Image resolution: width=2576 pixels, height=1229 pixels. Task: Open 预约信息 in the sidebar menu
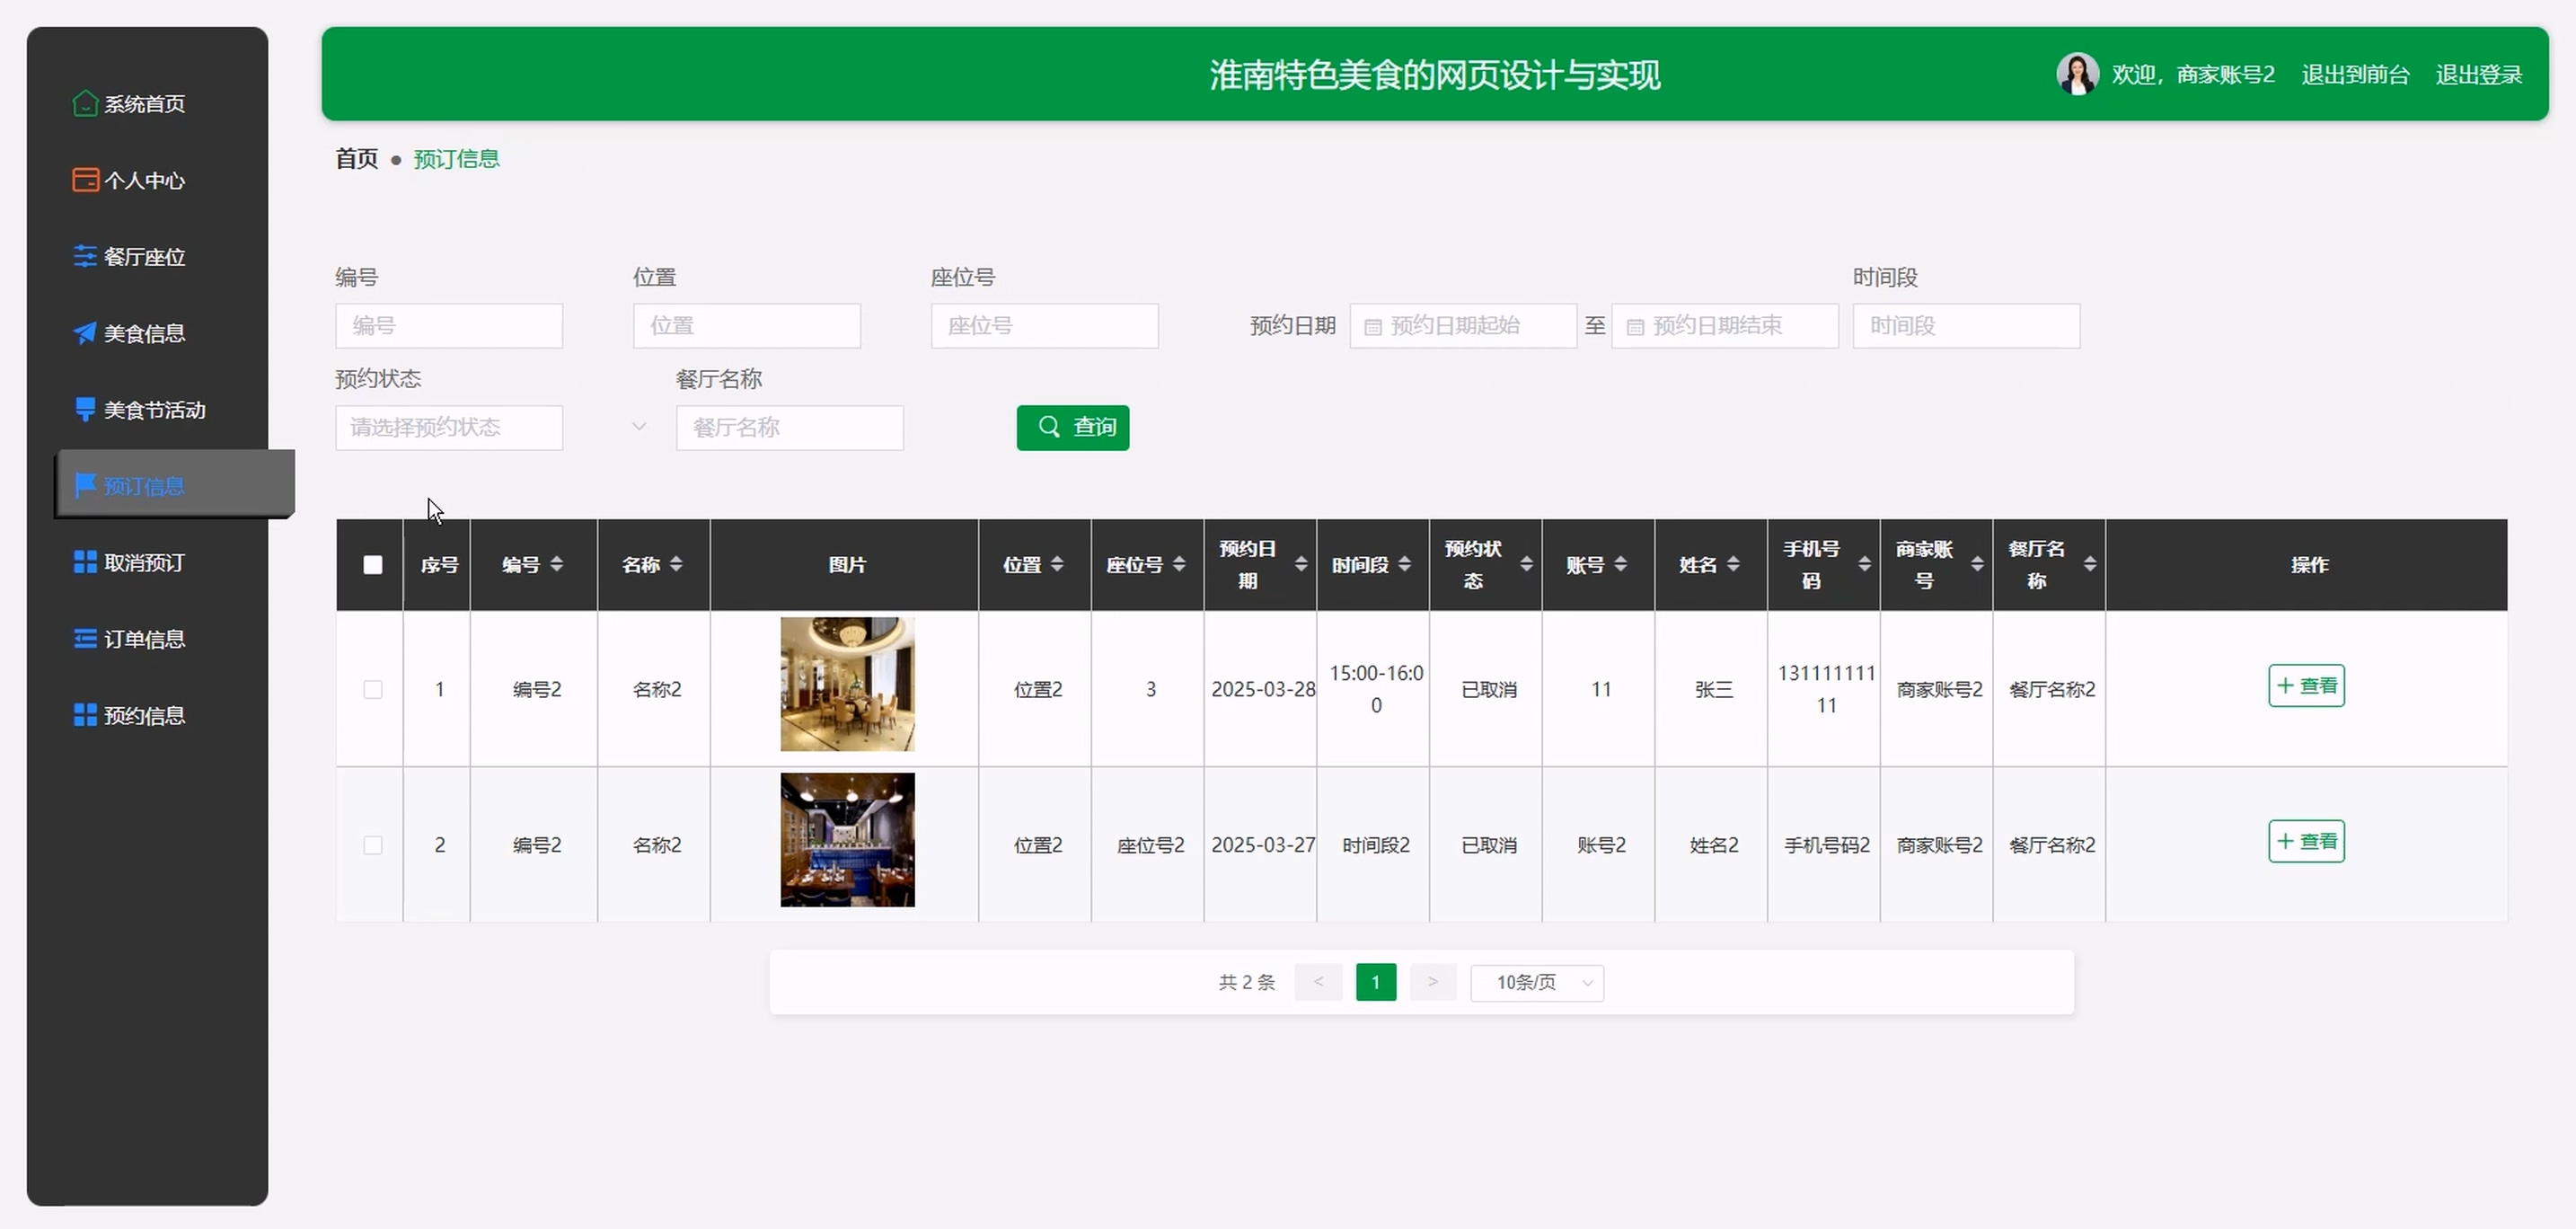[x=144, y=715]
